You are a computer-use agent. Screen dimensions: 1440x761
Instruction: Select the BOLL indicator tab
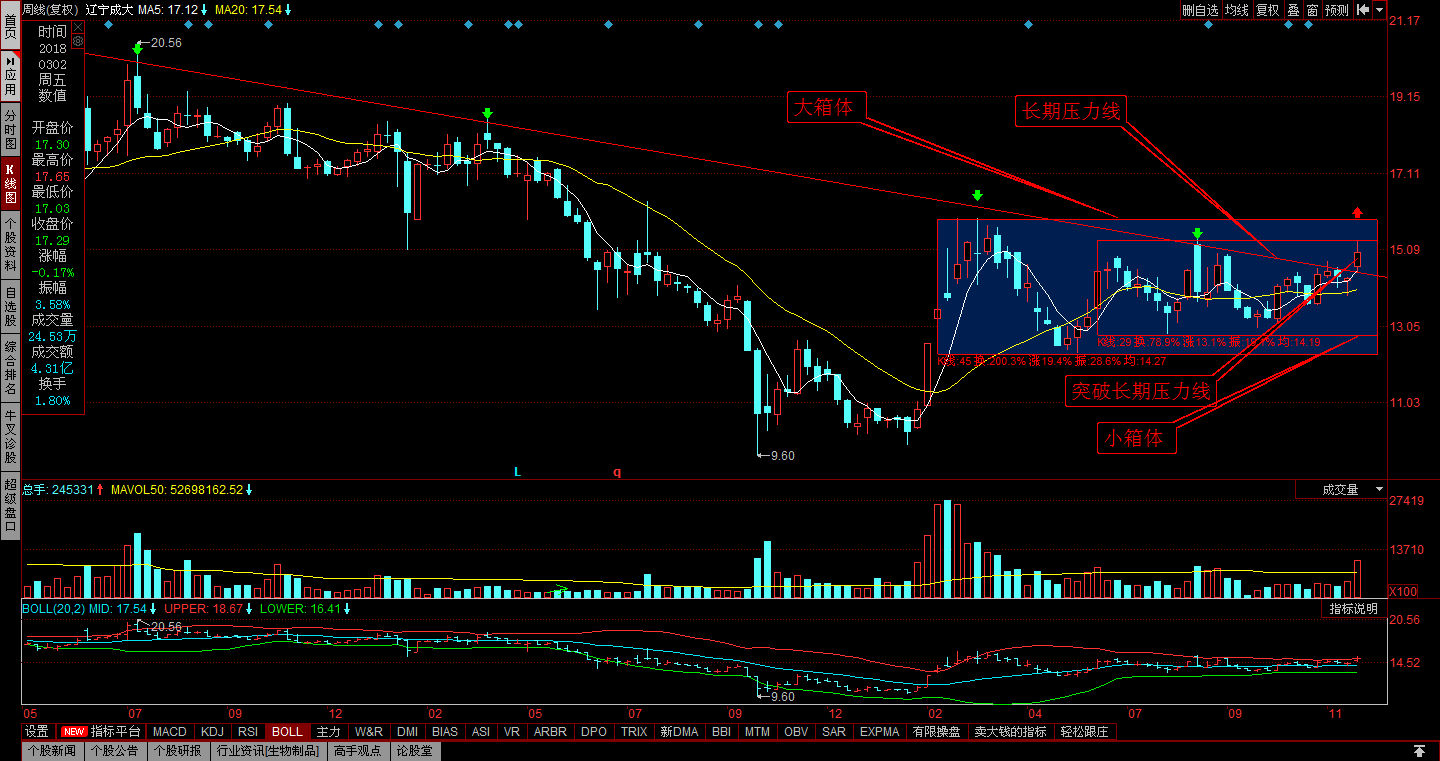tap(288, 732)
